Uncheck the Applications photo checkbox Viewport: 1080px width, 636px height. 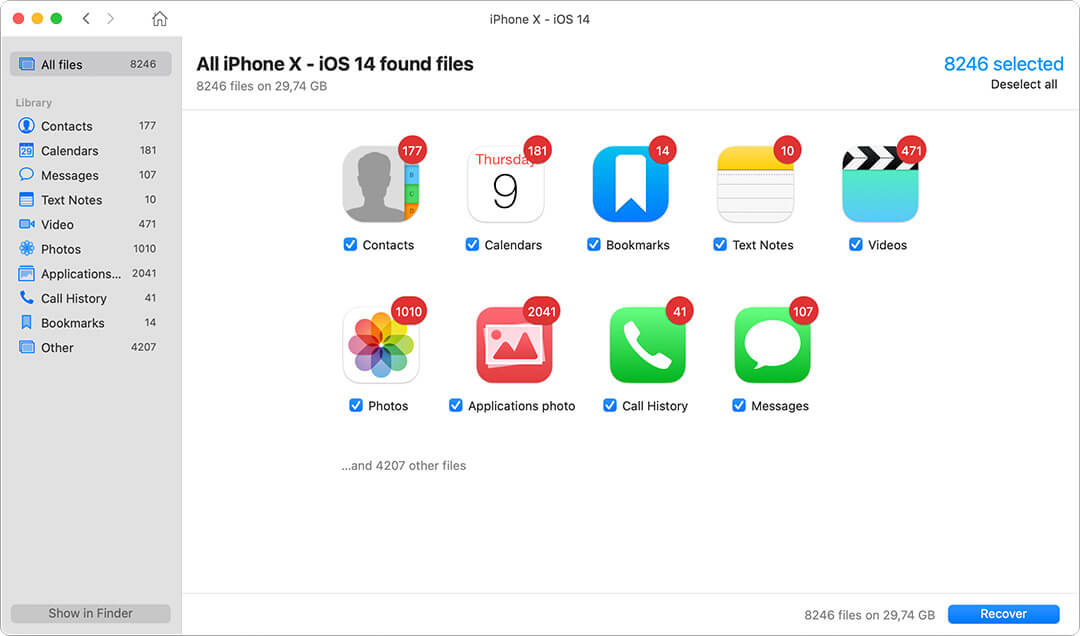click(x=455, y=405)
